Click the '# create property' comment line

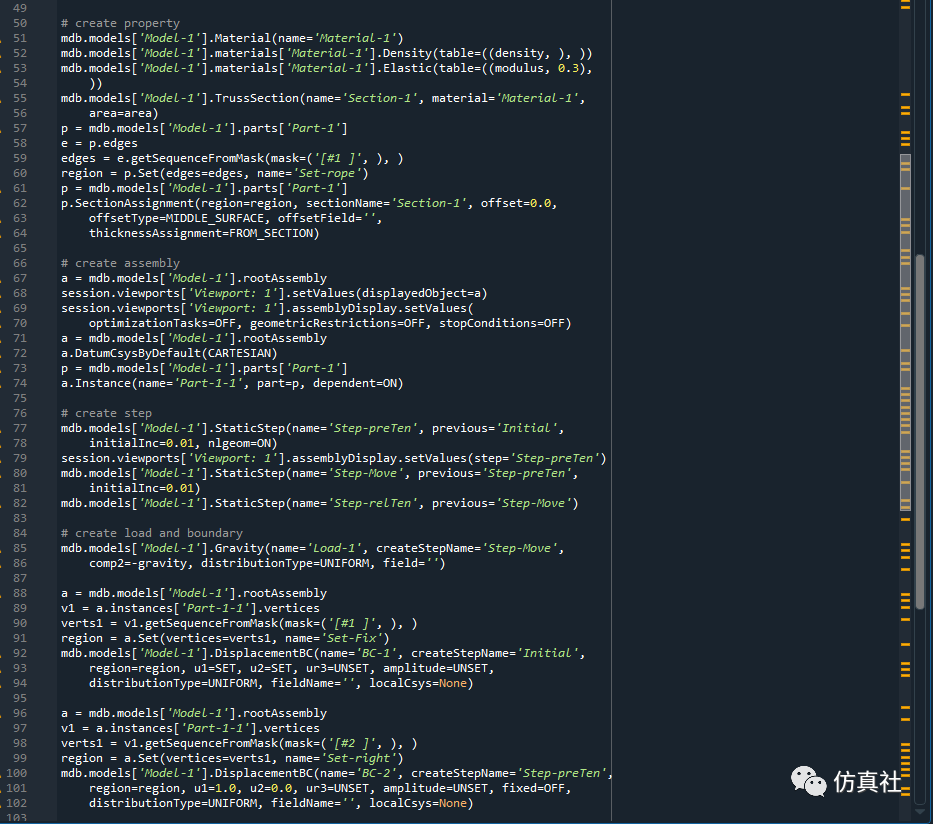(x=120, y=23)
